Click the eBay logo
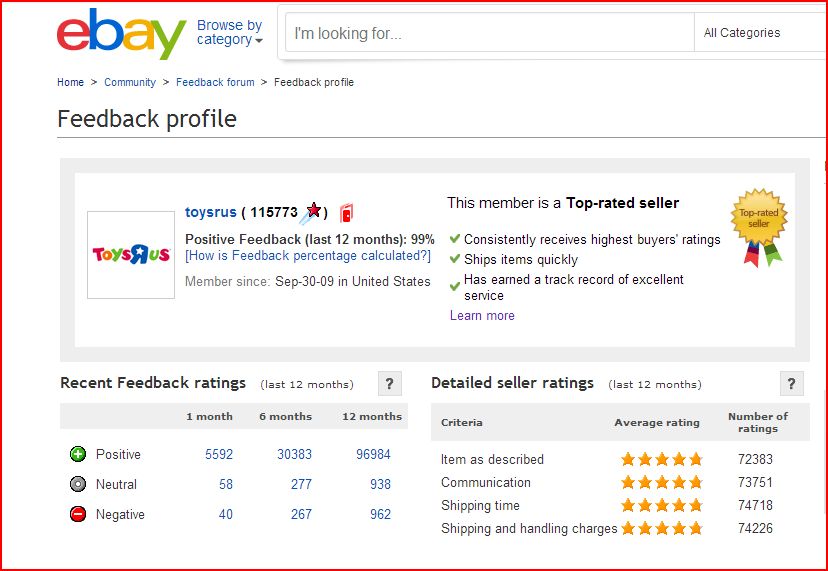The height and width of the screenshot is (571, 828). 121,34
